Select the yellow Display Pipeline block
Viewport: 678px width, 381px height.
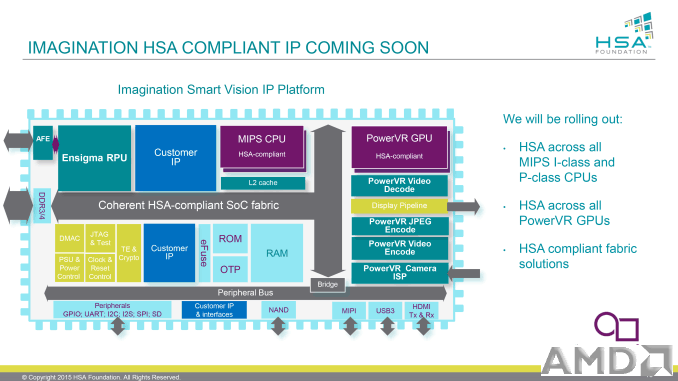[399, 206]
